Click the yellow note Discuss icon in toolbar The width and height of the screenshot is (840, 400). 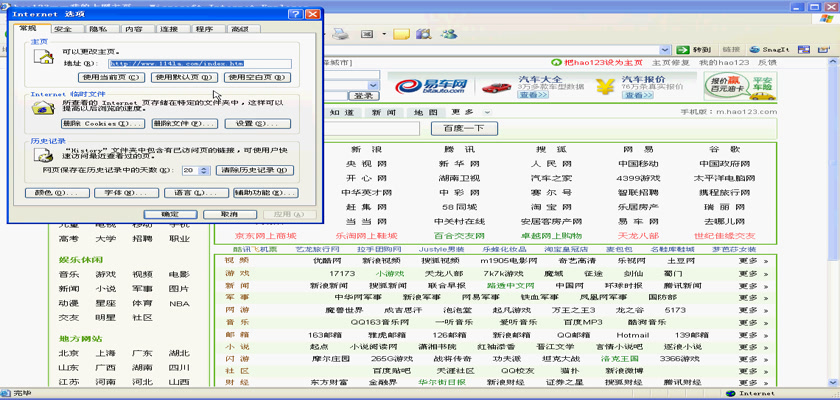click(x=401, y=34)
